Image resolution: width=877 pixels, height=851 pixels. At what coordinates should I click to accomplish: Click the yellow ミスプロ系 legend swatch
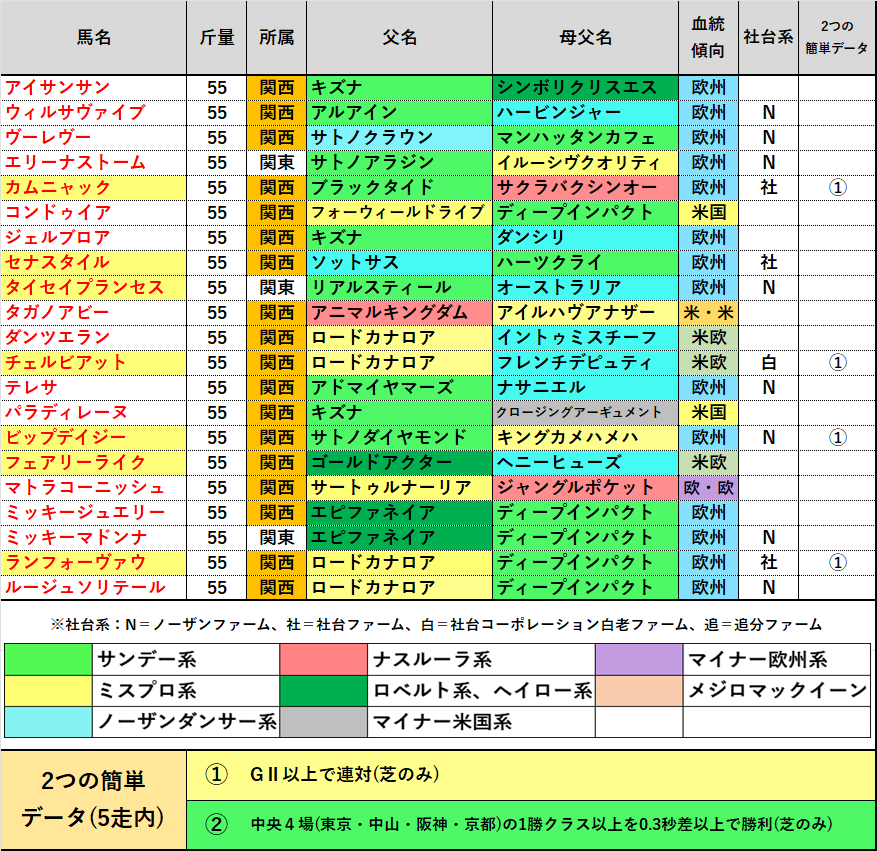(x=48, y=691)
